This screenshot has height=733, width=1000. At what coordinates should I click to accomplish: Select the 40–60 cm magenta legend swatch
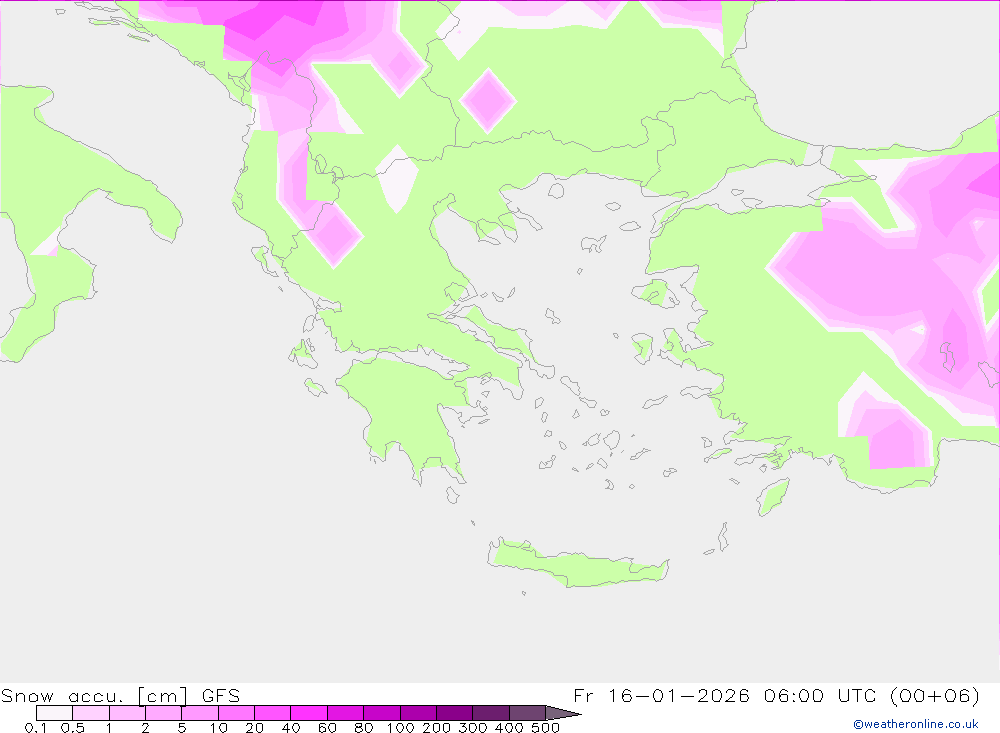point(309,713)
